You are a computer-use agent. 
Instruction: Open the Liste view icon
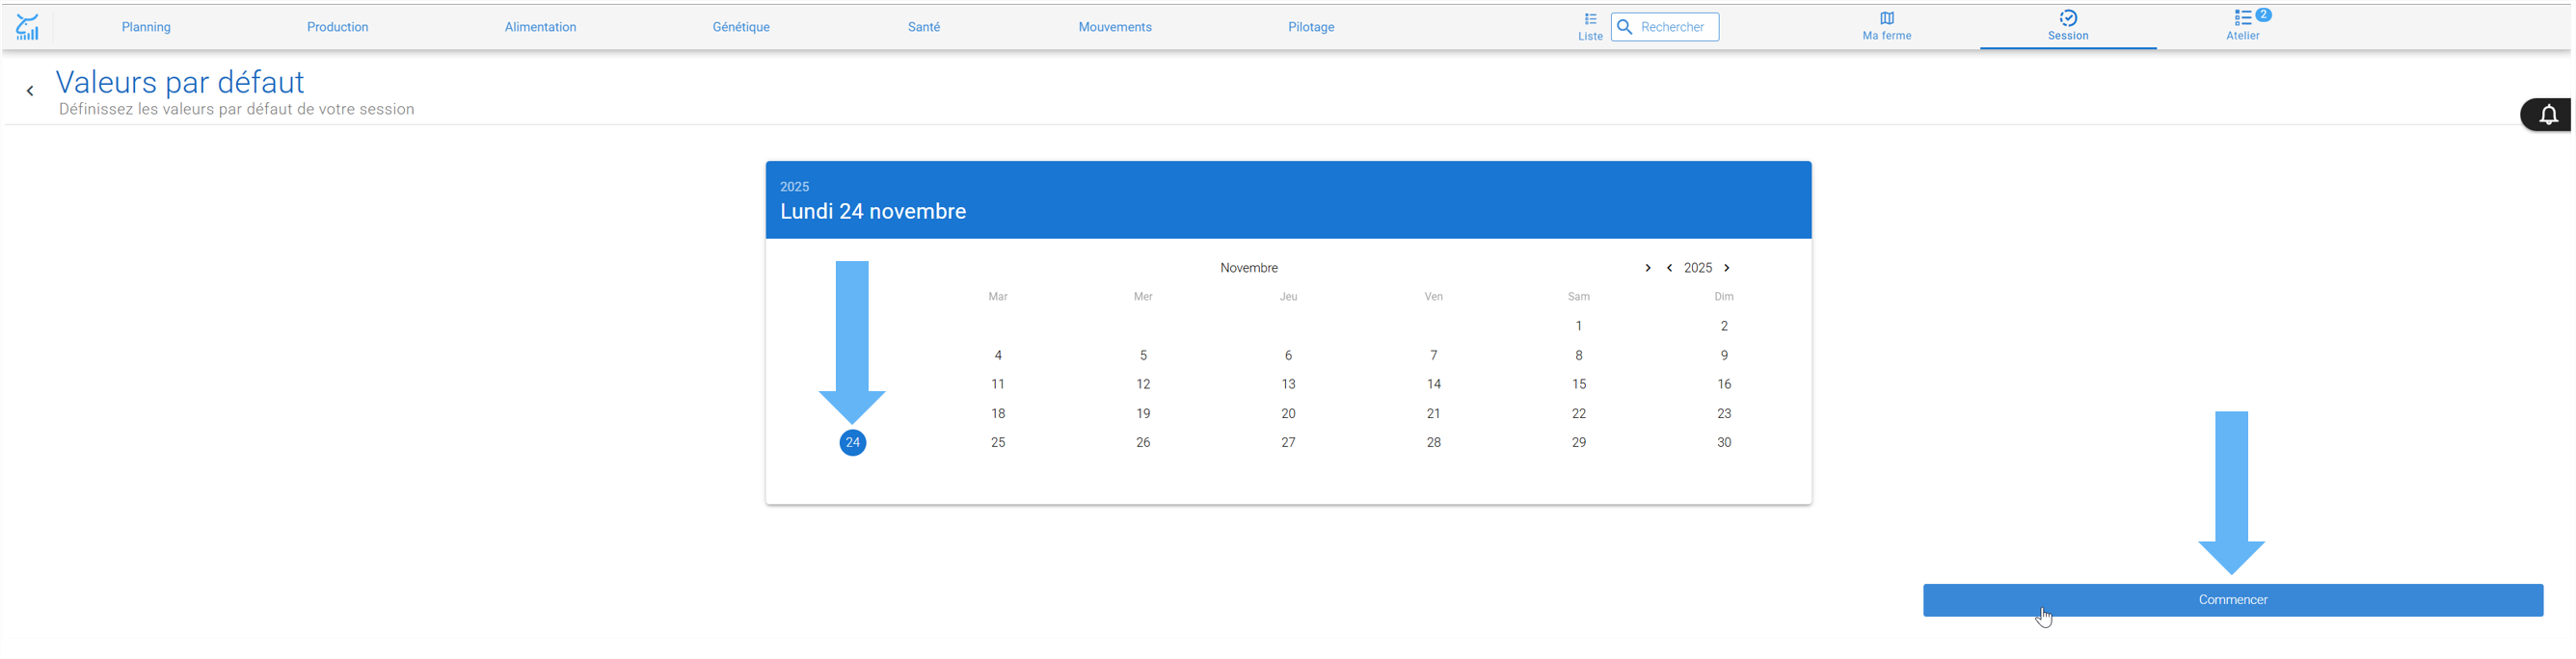1590,19
